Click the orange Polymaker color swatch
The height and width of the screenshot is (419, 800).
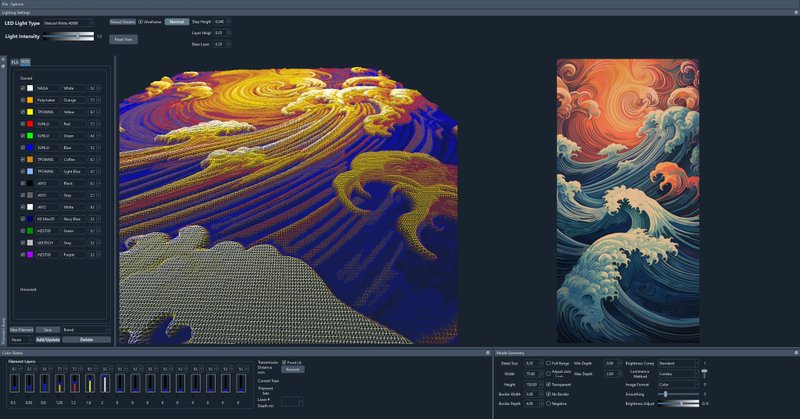[x=30, y=100]
